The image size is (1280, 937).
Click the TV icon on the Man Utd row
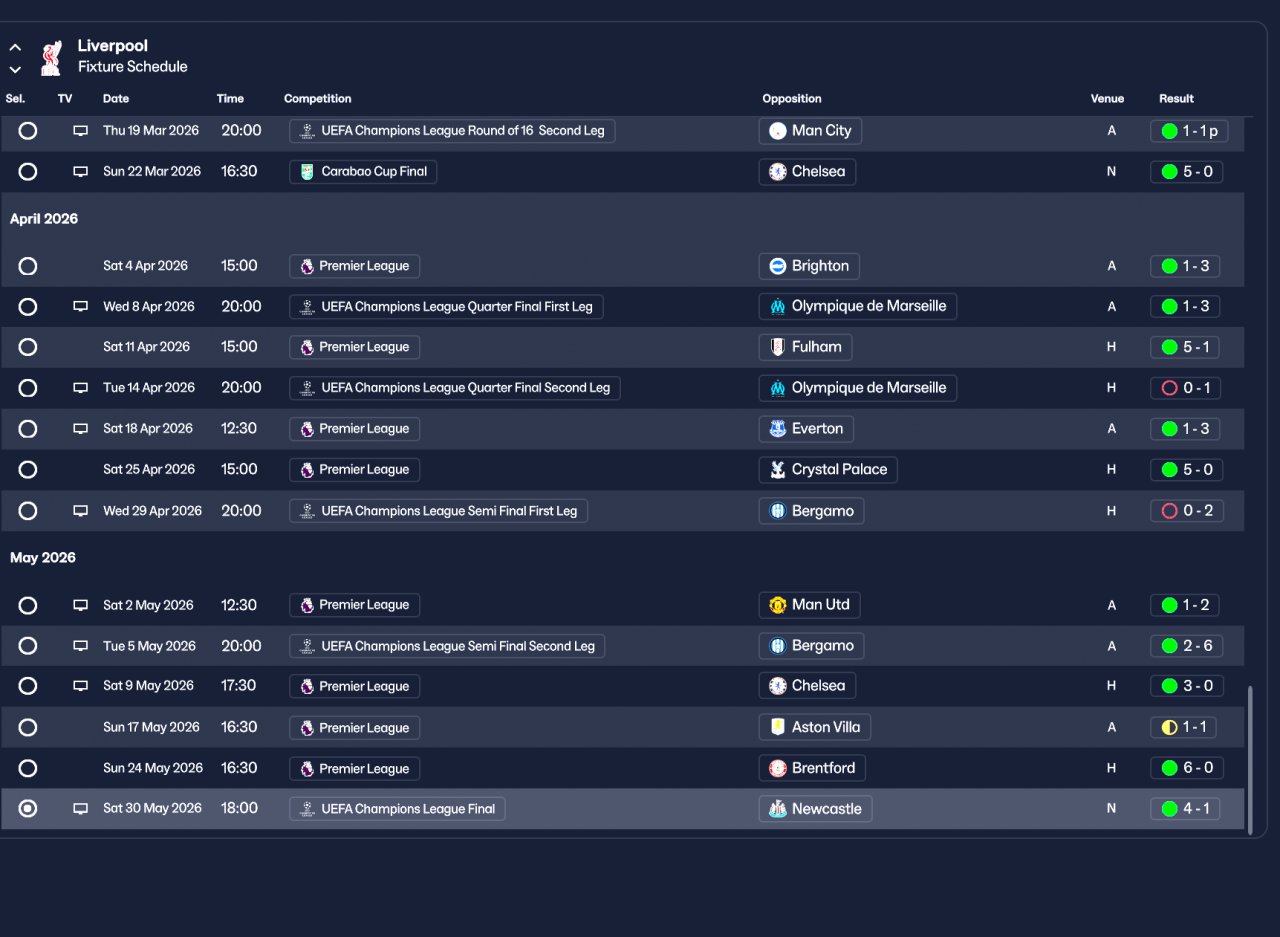[81, 605]
